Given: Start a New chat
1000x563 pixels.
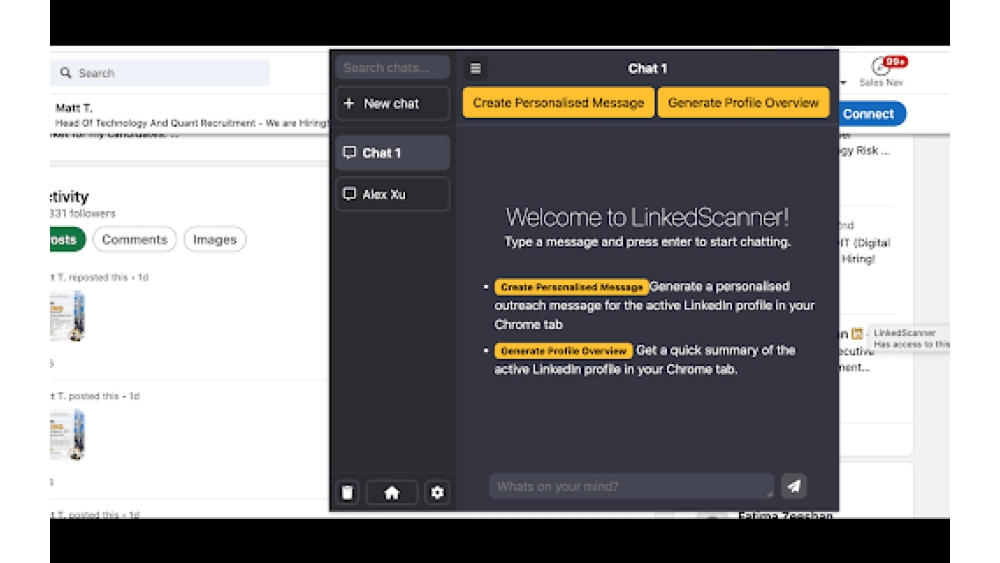Looking at the screenshot, I should tap(392, 103).
